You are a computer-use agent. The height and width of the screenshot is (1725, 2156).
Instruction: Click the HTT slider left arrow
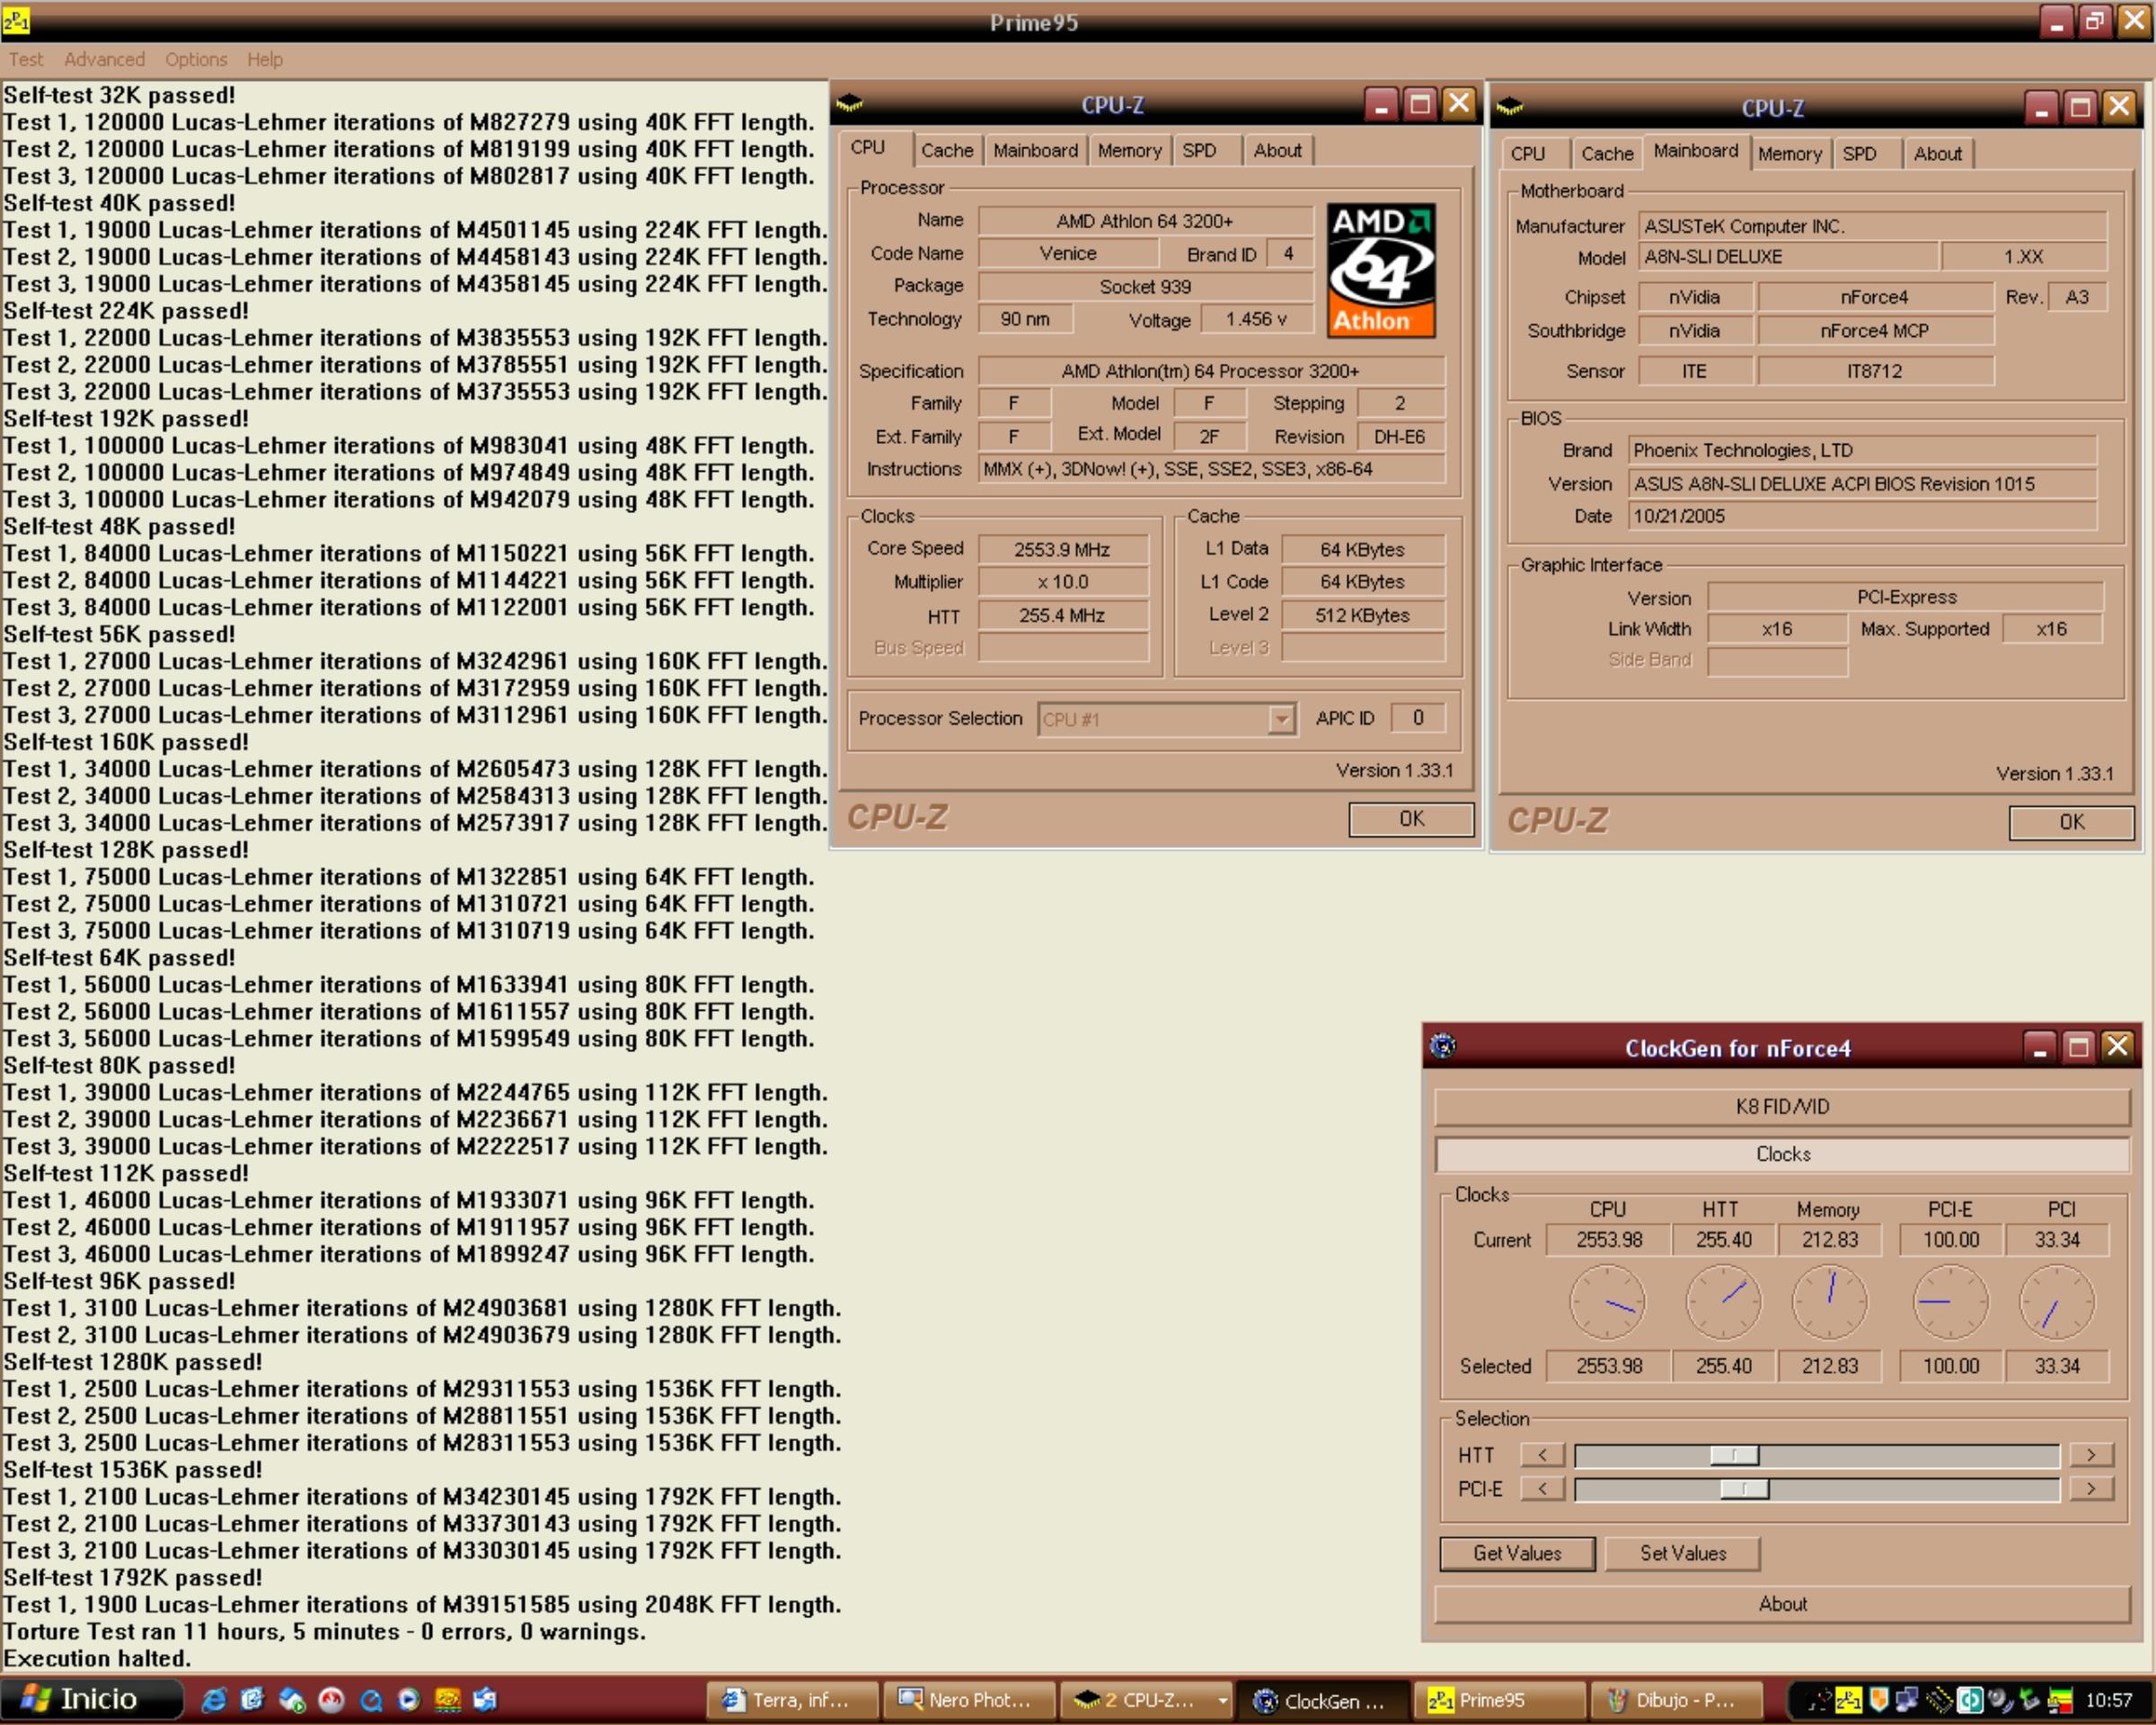[1542, 1455]
